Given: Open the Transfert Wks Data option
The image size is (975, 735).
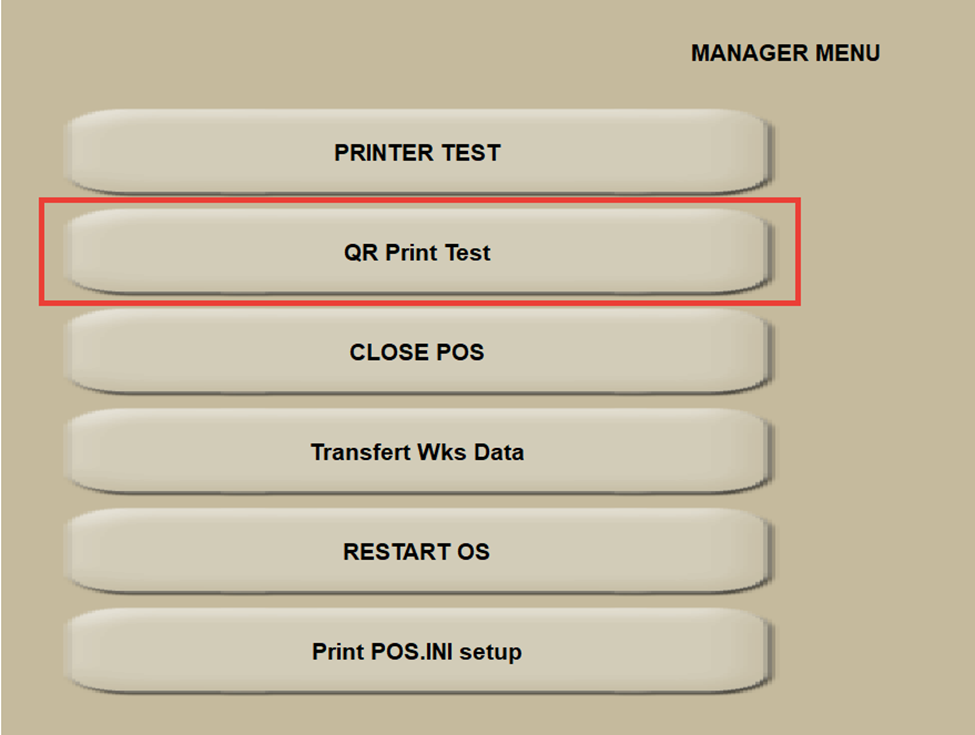Looking at the screenshot, I should tap(417, 451).
